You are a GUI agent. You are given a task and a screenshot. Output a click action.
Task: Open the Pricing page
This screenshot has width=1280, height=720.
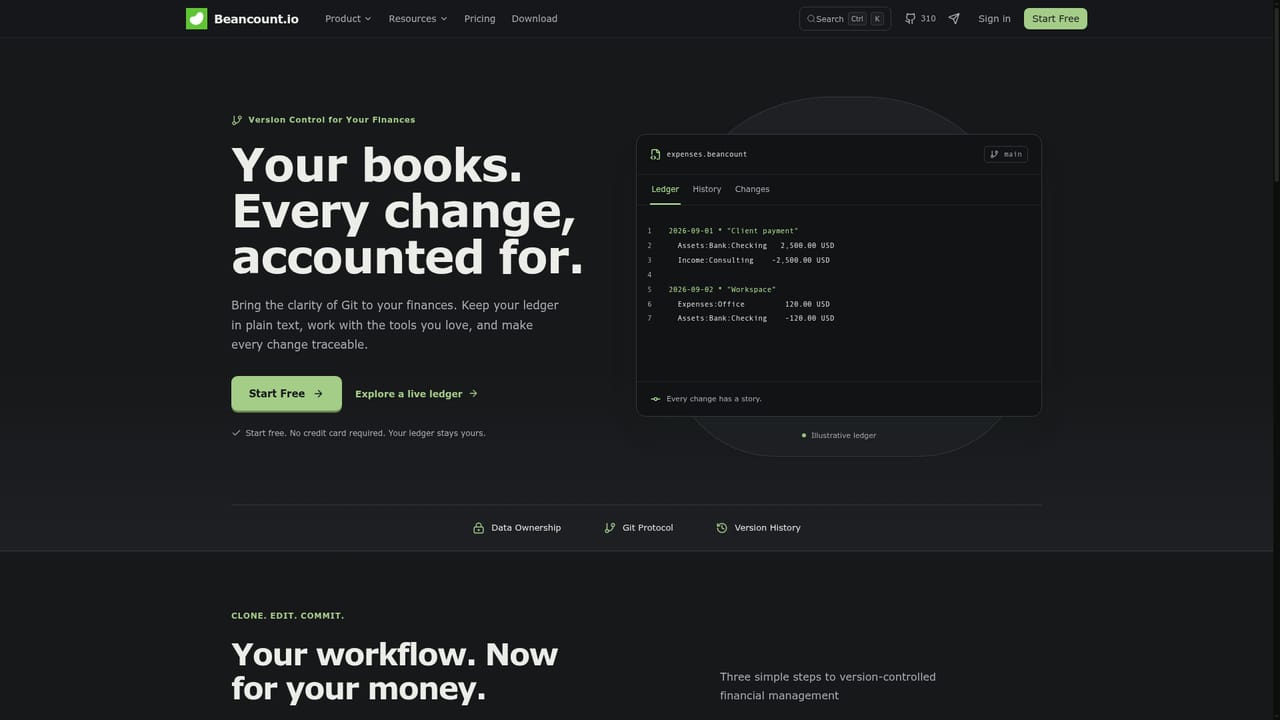tap(480, 19)
